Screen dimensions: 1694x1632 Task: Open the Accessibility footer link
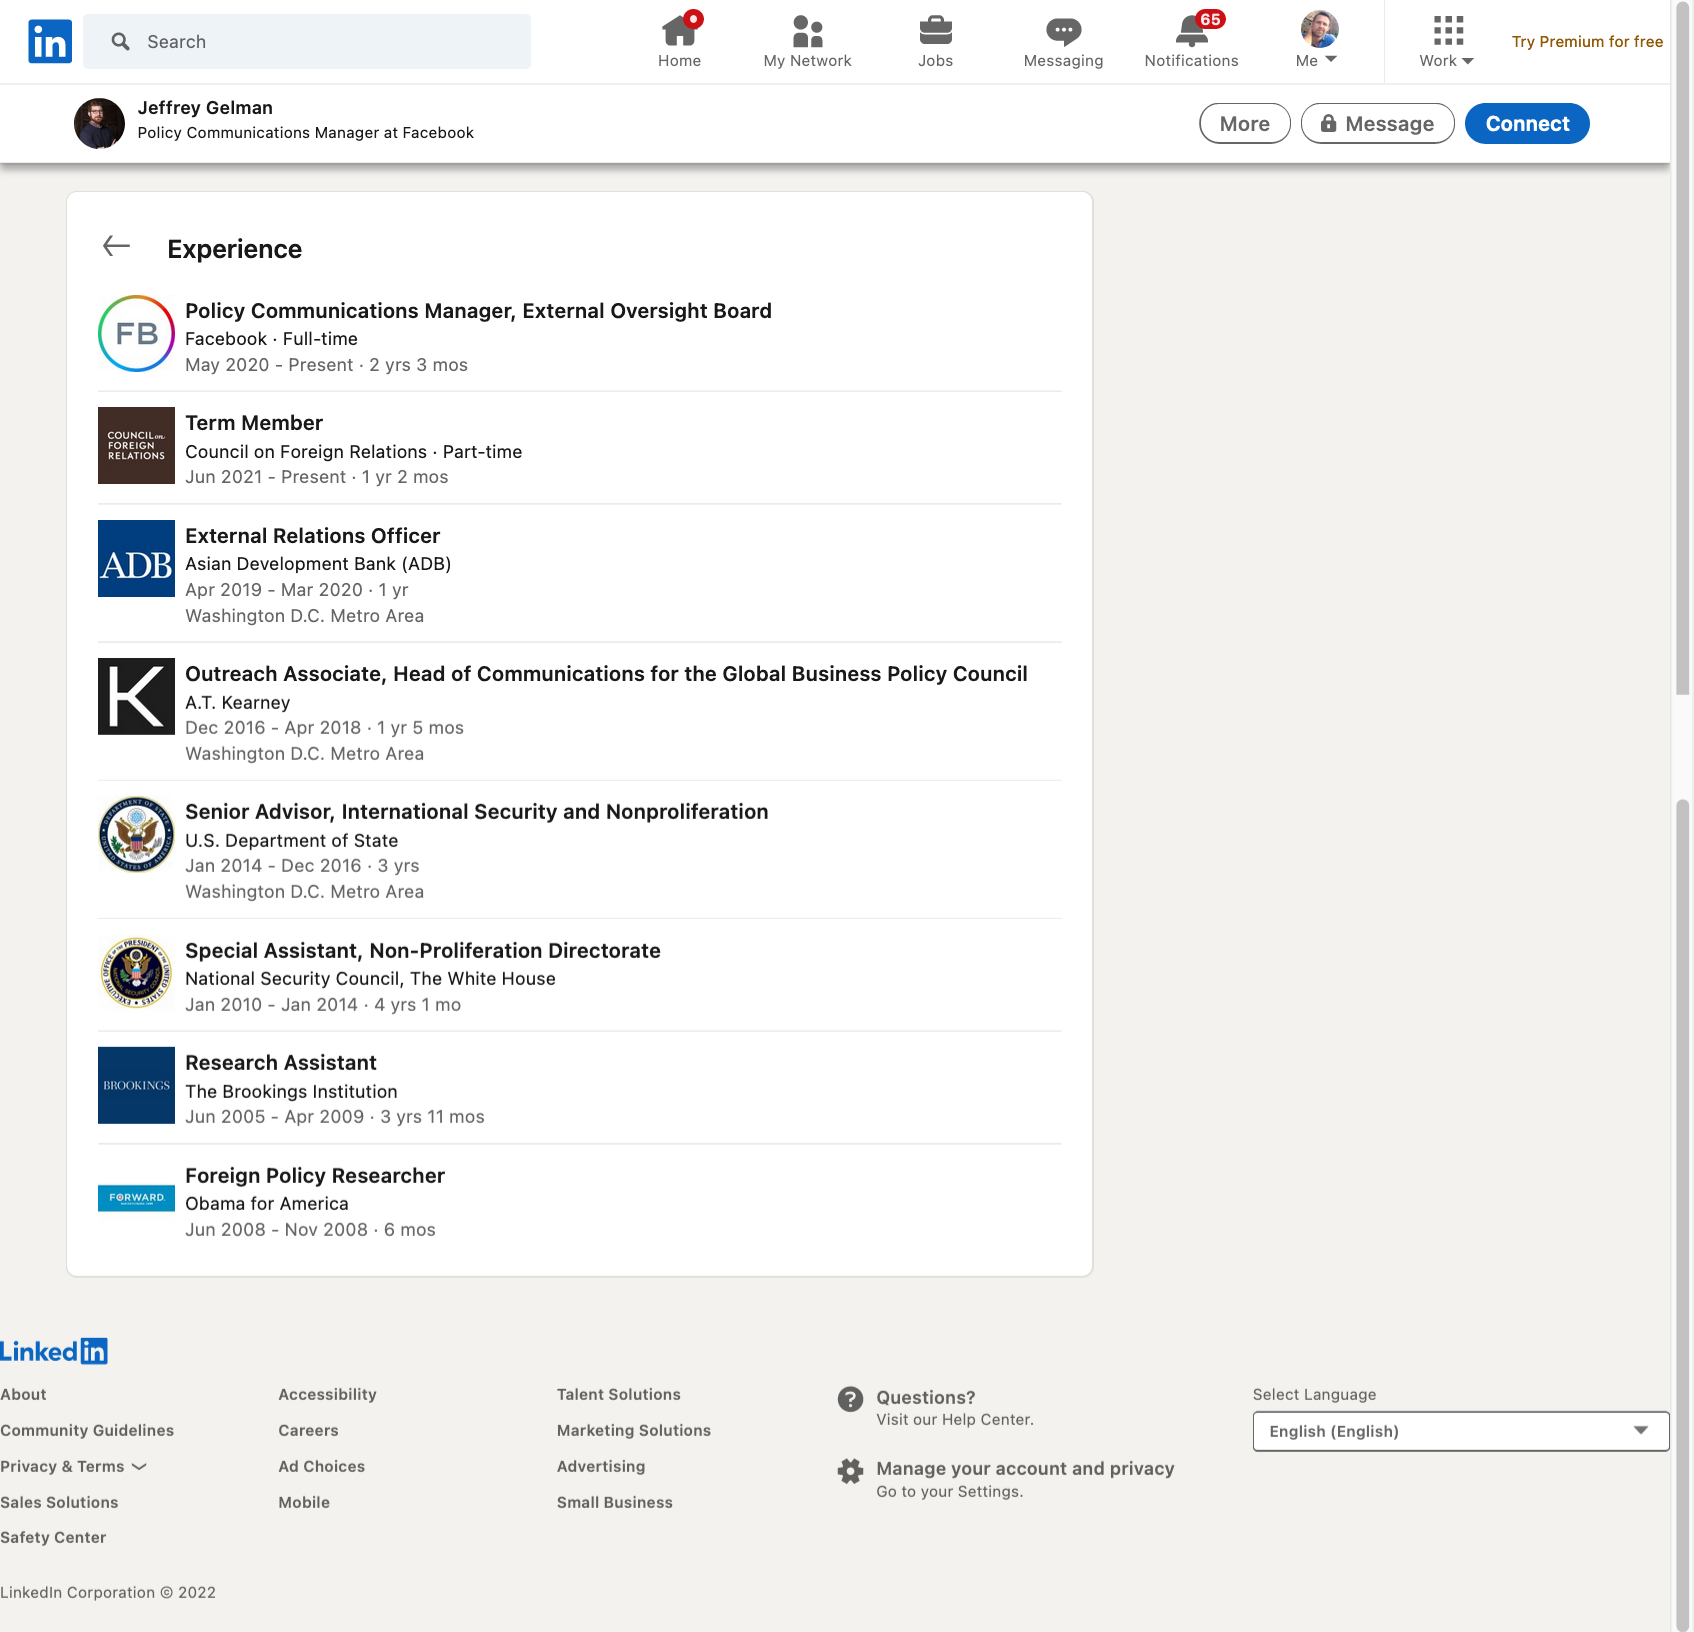pyautogui.click(x=327, y=1394)
